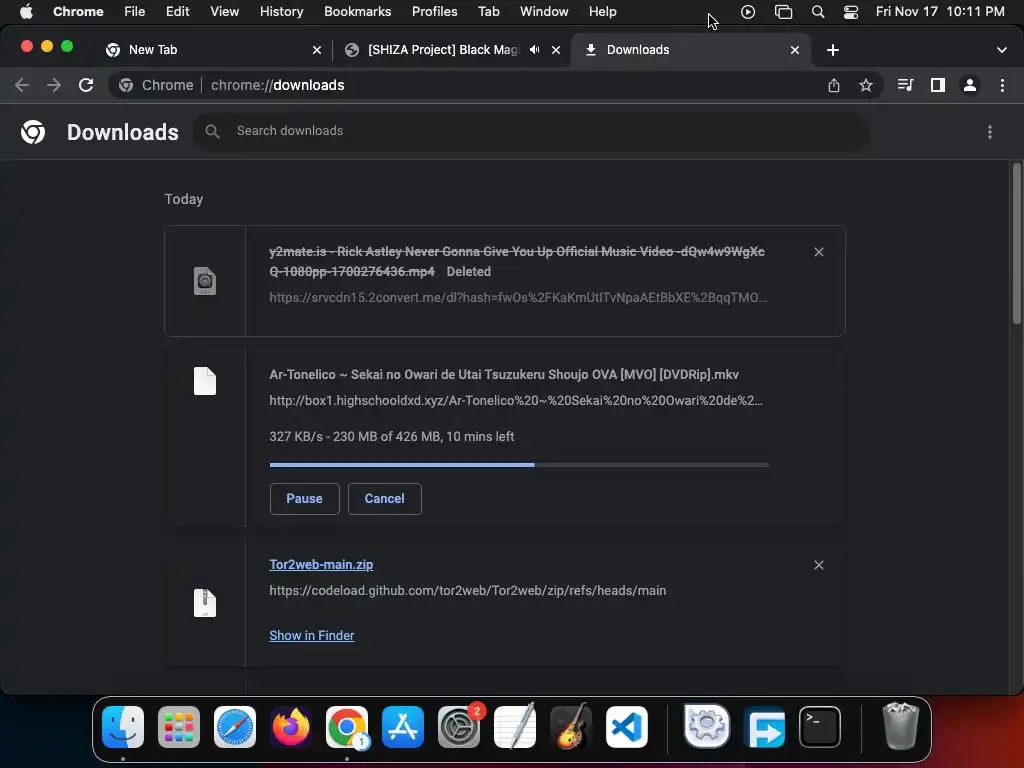This screenshot has height=768, width=1024.
Task: Click the screen mirroring icon in menu bar
Action: [783, 12]
